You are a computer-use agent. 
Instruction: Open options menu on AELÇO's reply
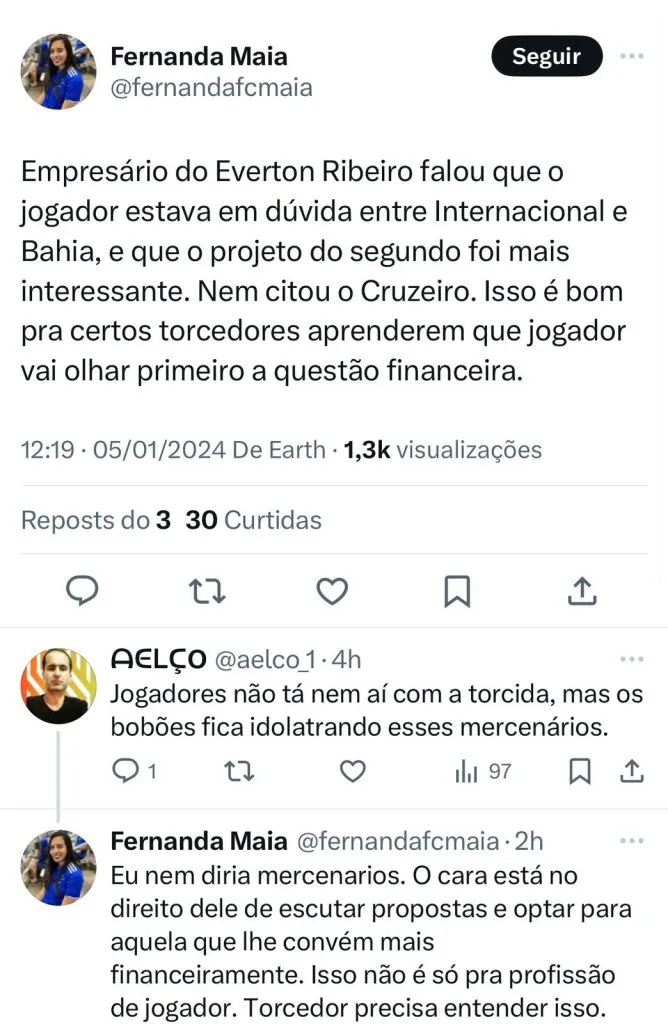632,660
